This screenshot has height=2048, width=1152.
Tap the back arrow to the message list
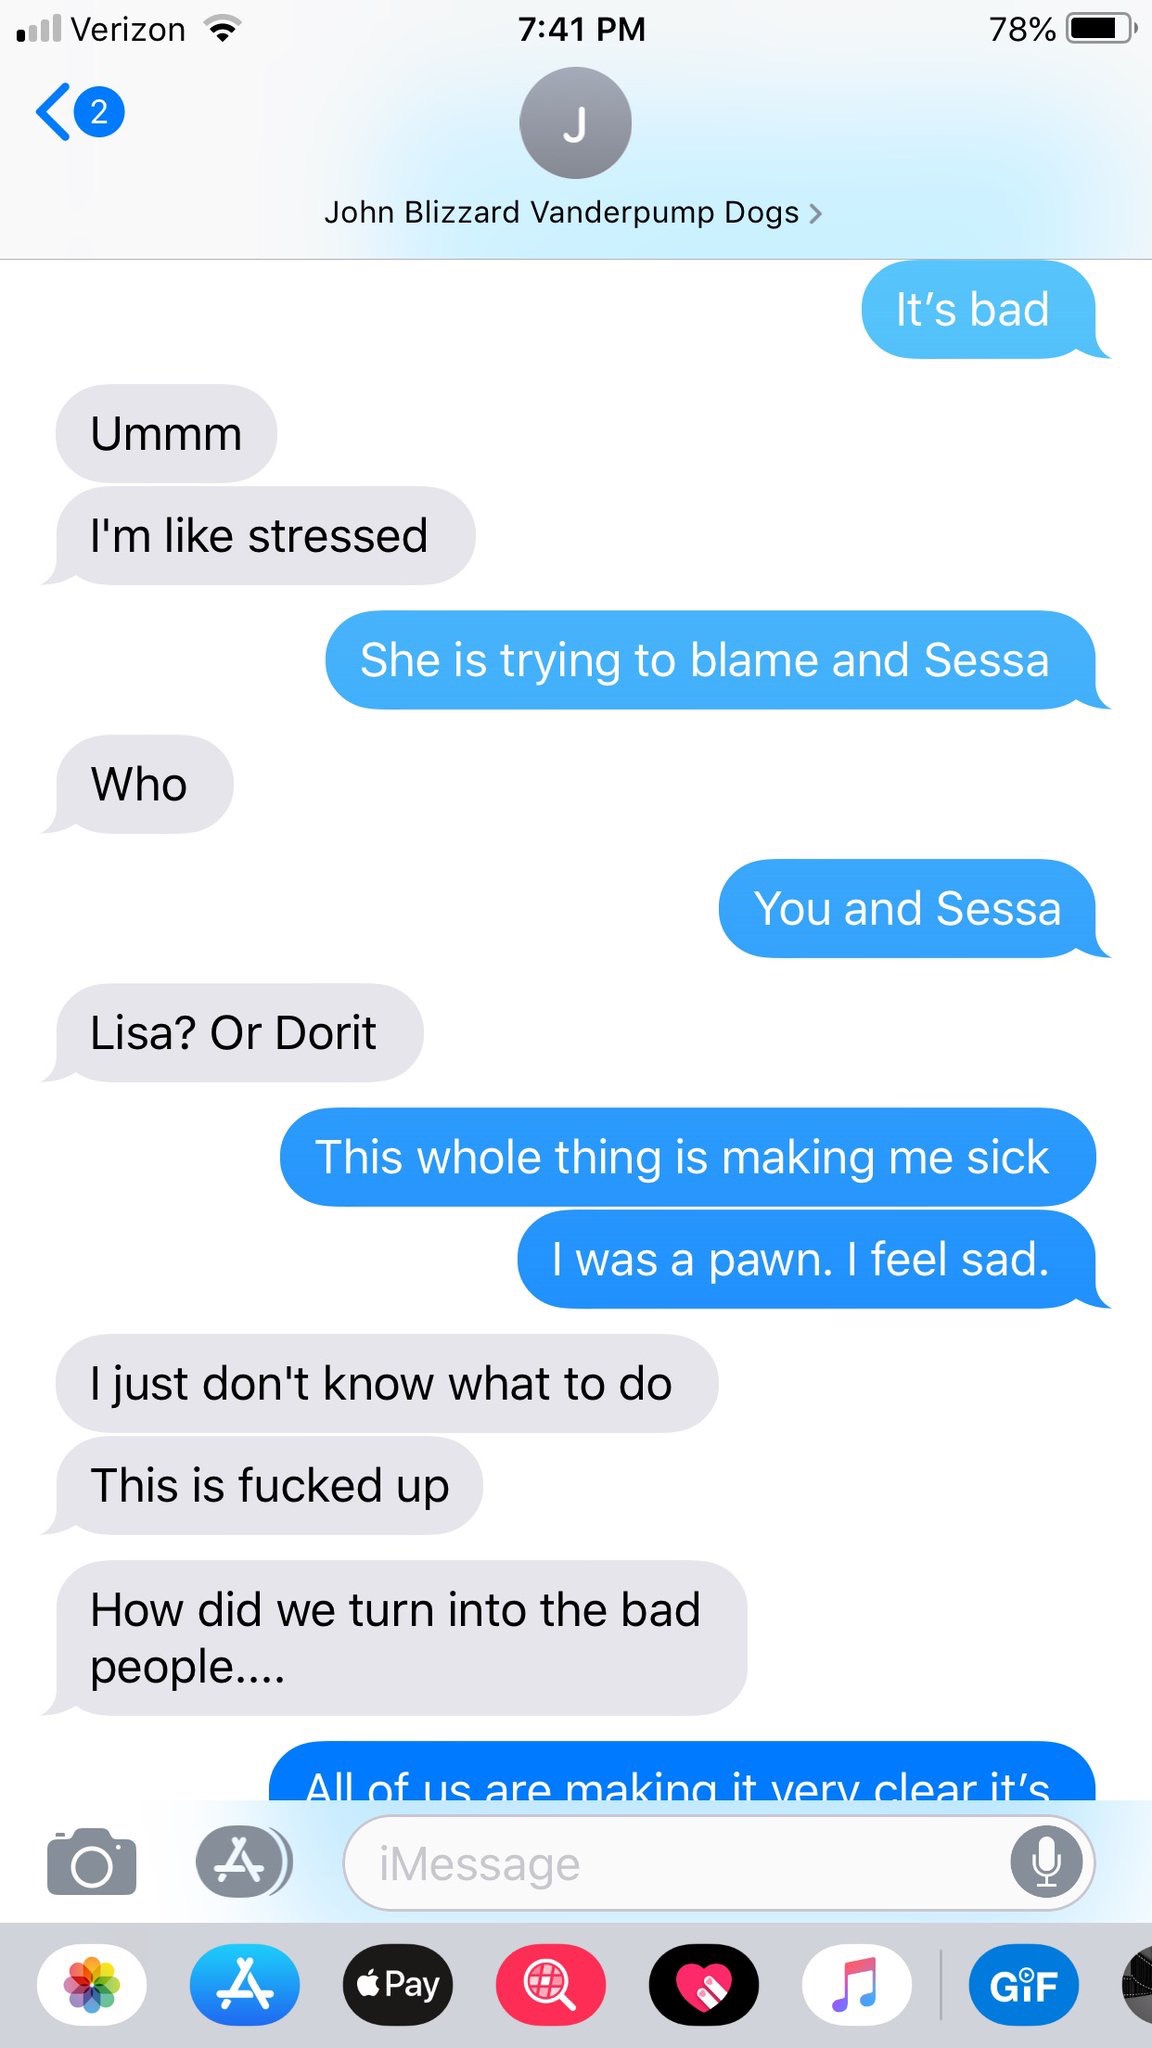tap(52, 111)
